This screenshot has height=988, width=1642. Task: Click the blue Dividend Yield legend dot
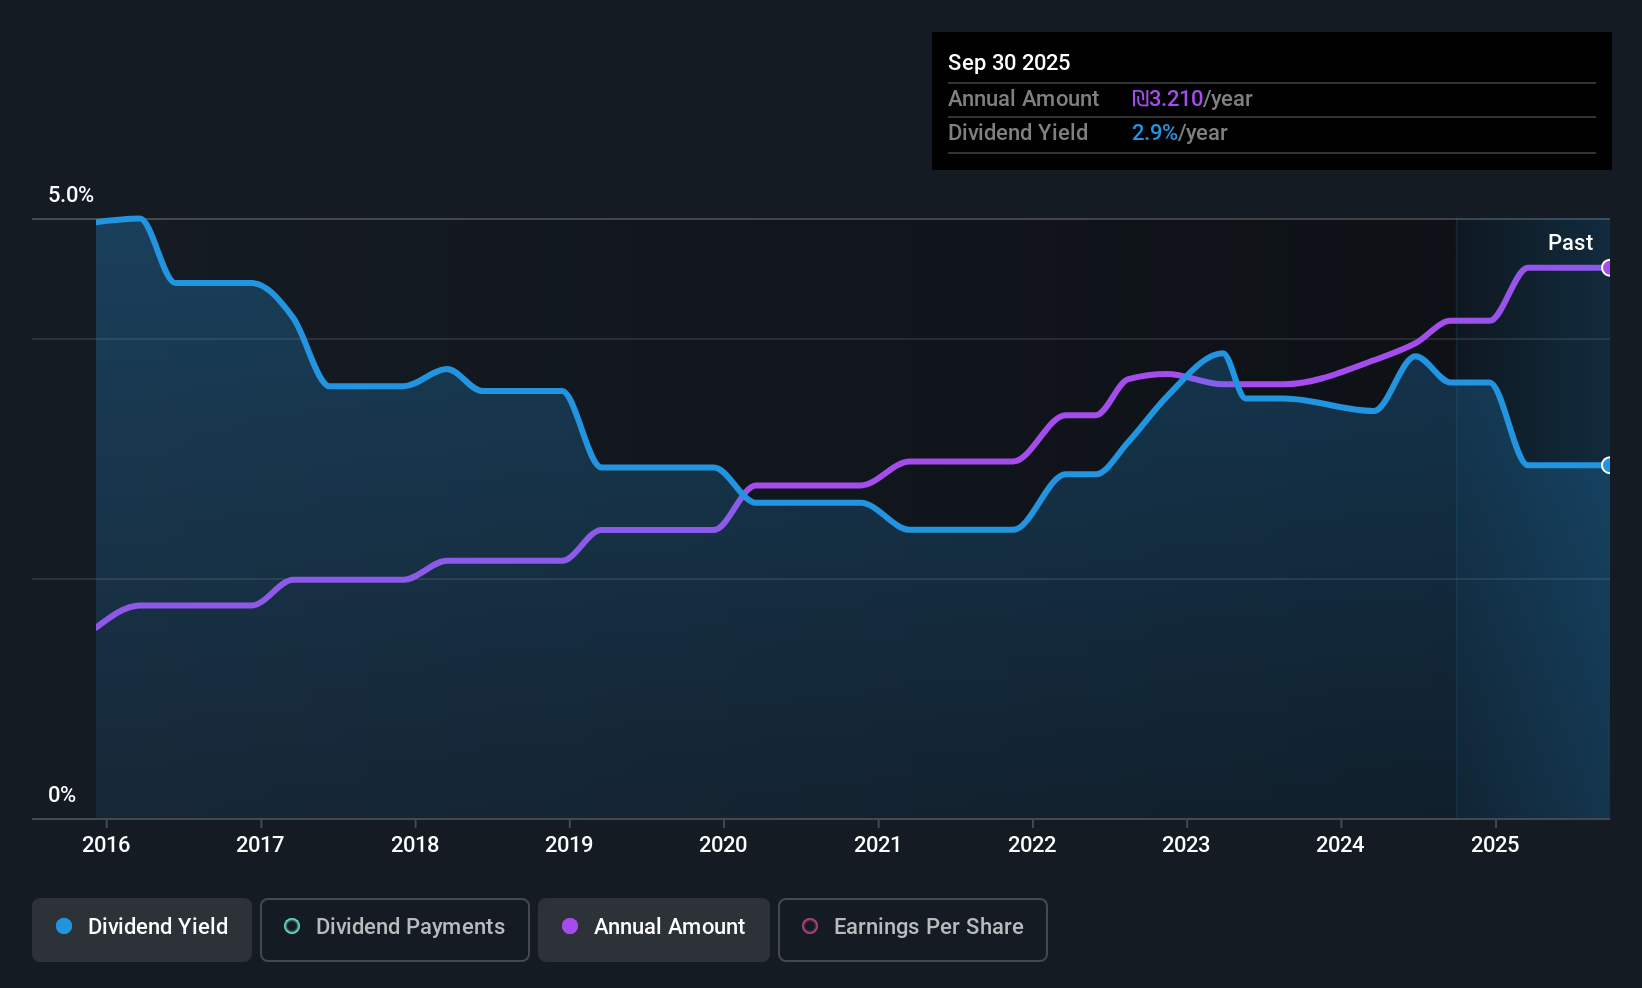64,926
